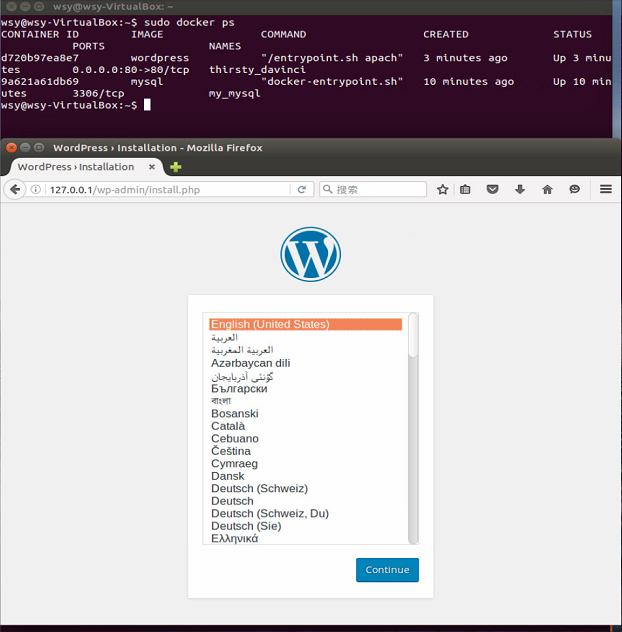Viewport: 622px width, 632px height.
Task: Maximize the Firefox window
Action: 39,148
